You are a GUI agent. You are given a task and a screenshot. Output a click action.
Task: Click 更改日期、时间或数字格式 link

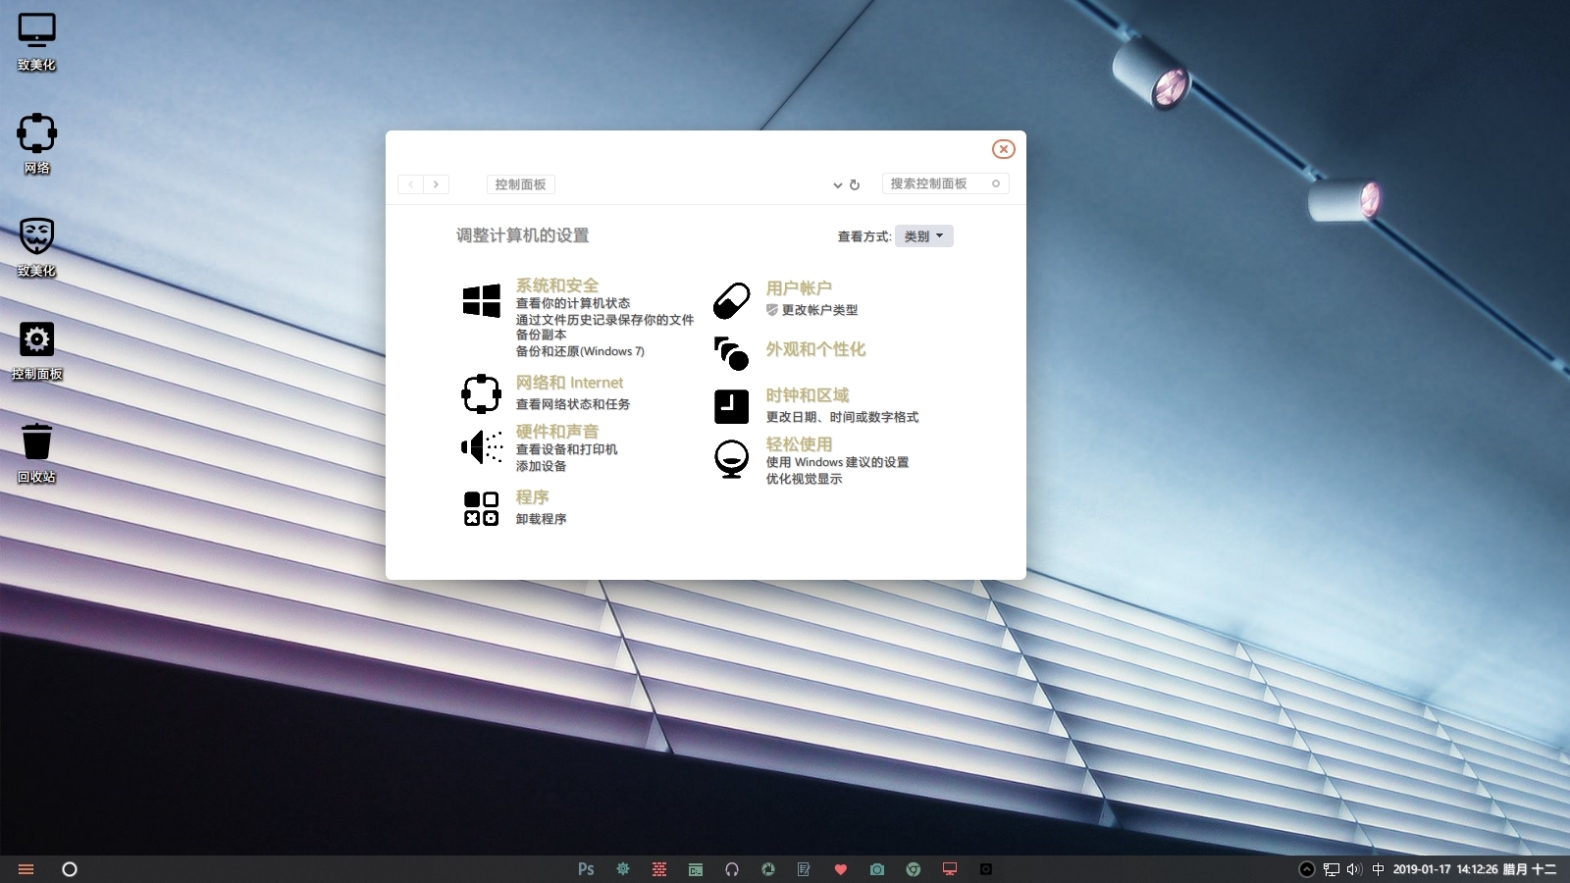tap(842, 417)
